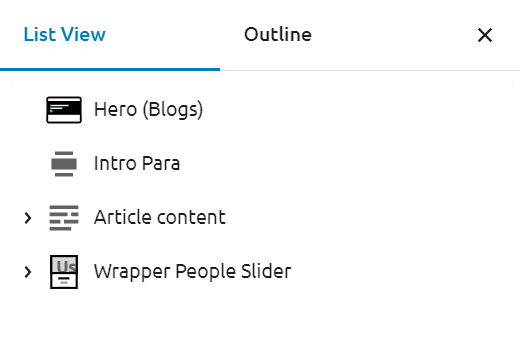Click the Hero (Blogs) block icon
520x363 pixels.
point(64,110)
